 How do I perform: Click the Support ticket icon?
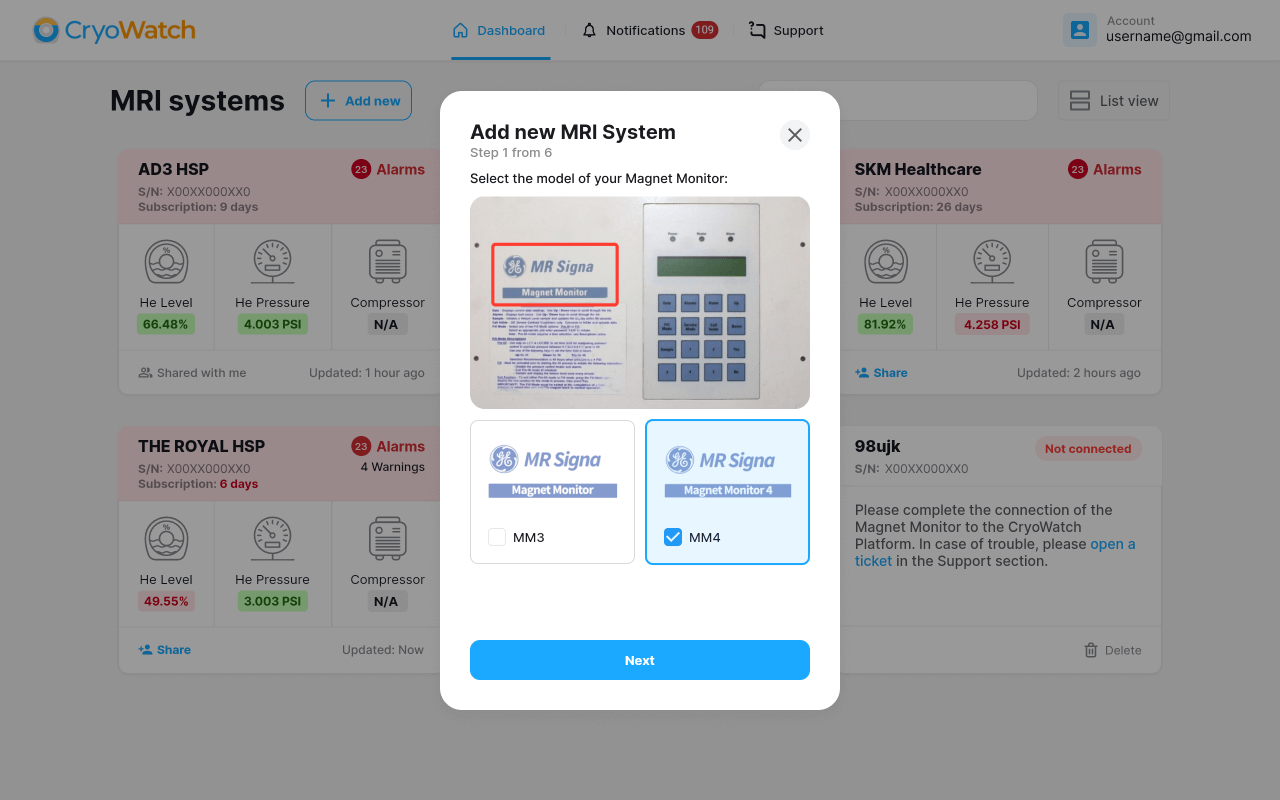[x=757, y=30]
